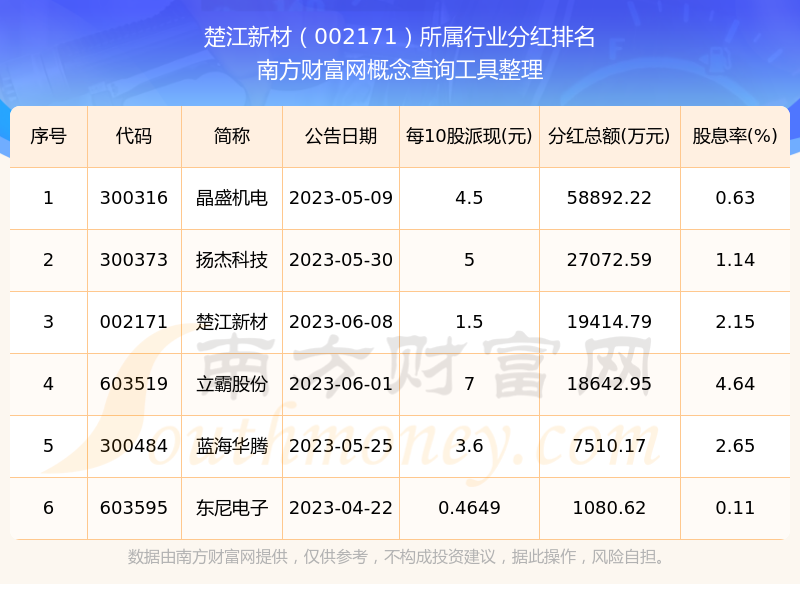Select stock code 300484
800x606 pixels.
(x=134, y=446)
